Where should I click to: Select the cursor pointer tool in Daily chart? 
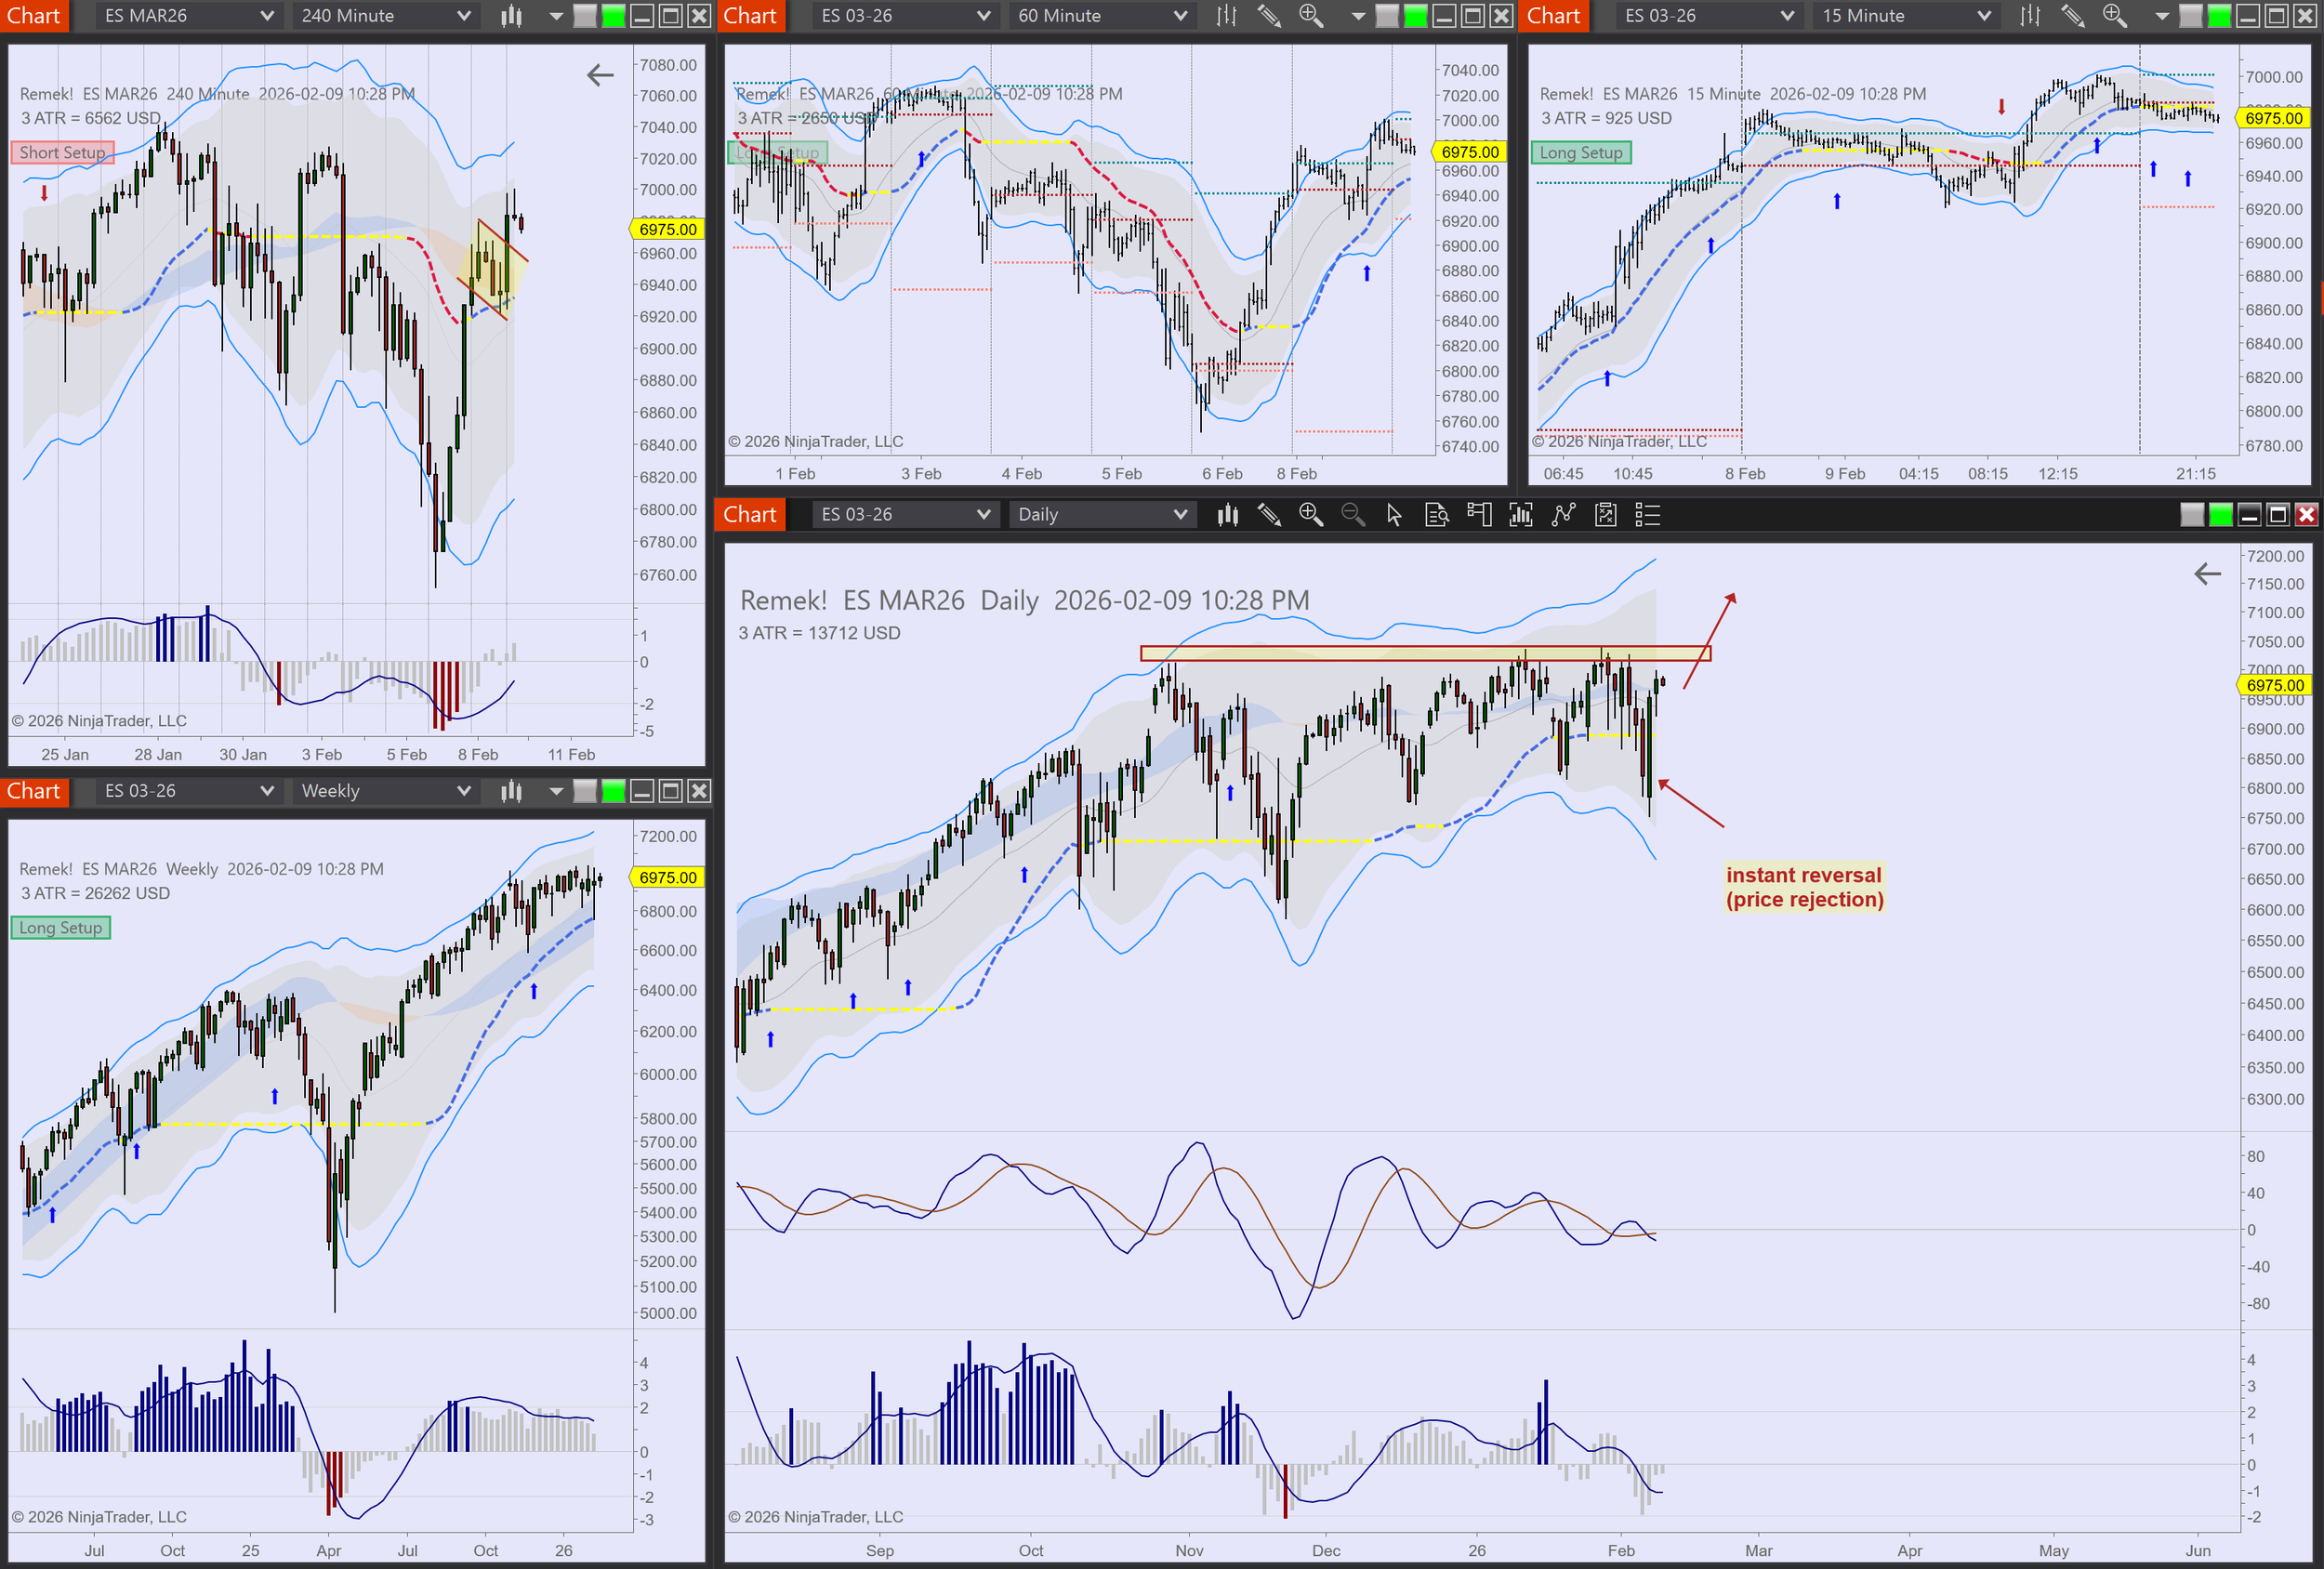pos(1394,515)
